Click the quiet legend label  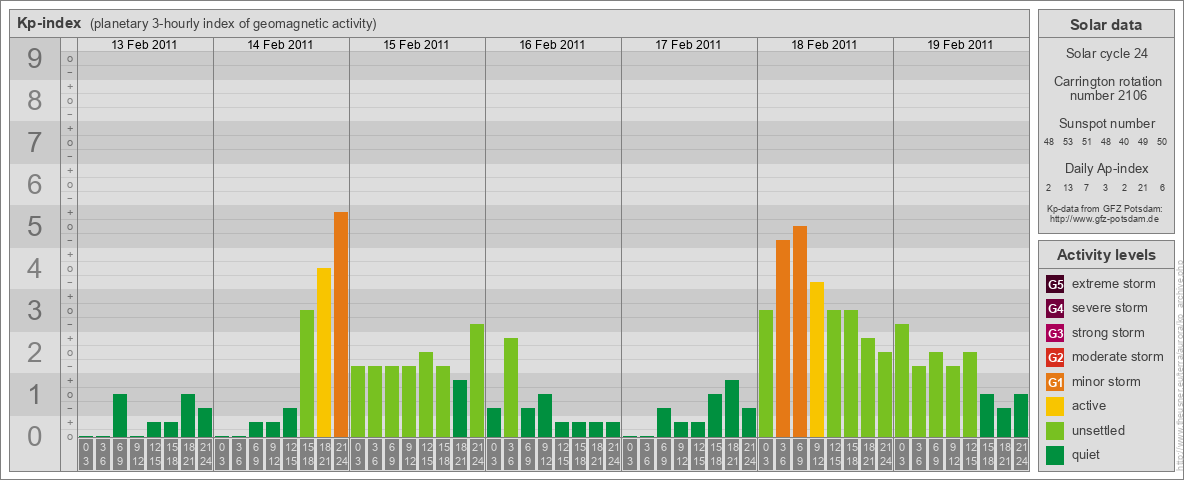[1087, 455]
